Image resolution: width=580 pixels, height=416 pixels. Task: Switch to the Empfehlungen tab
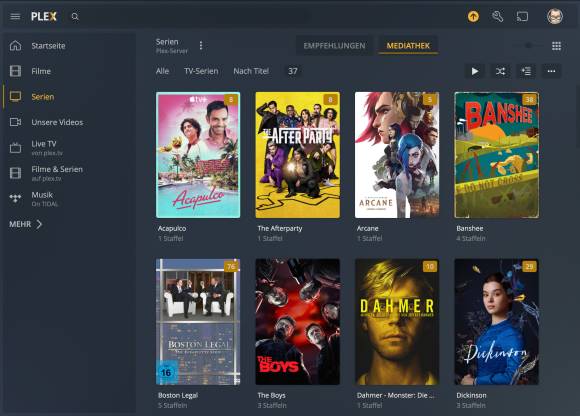click(x=334, y=46)
